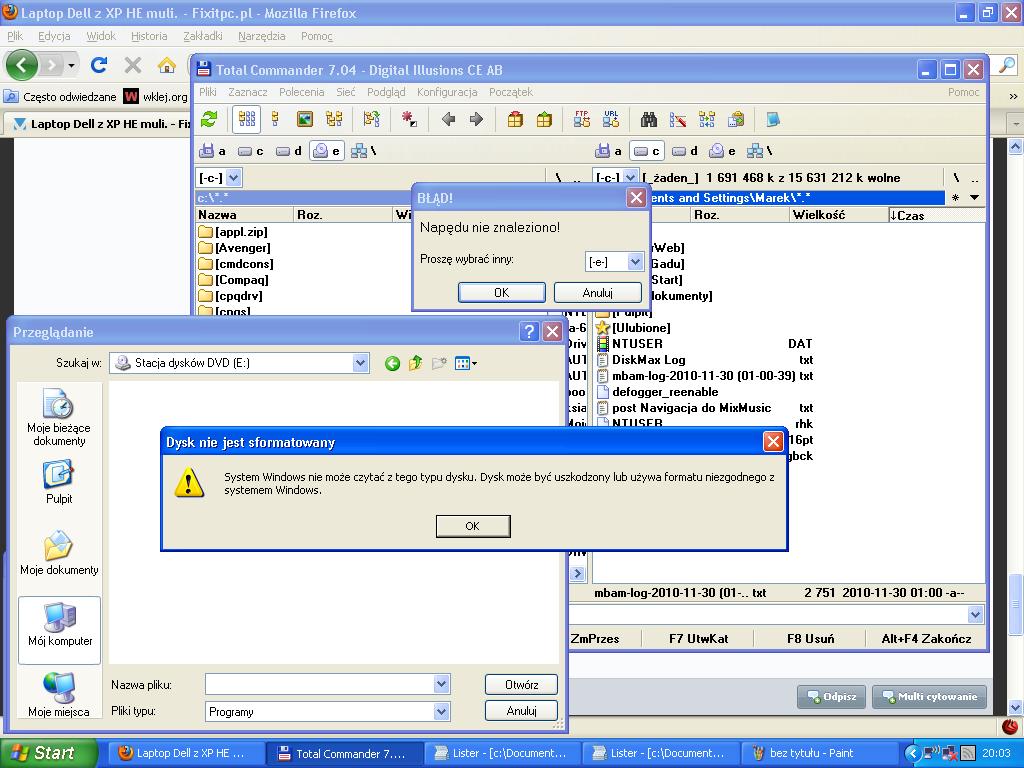Click the Refresh icon in Total Commander toolbar
The height and width of the screenshot is (768, 1024).
pos(209,120)
